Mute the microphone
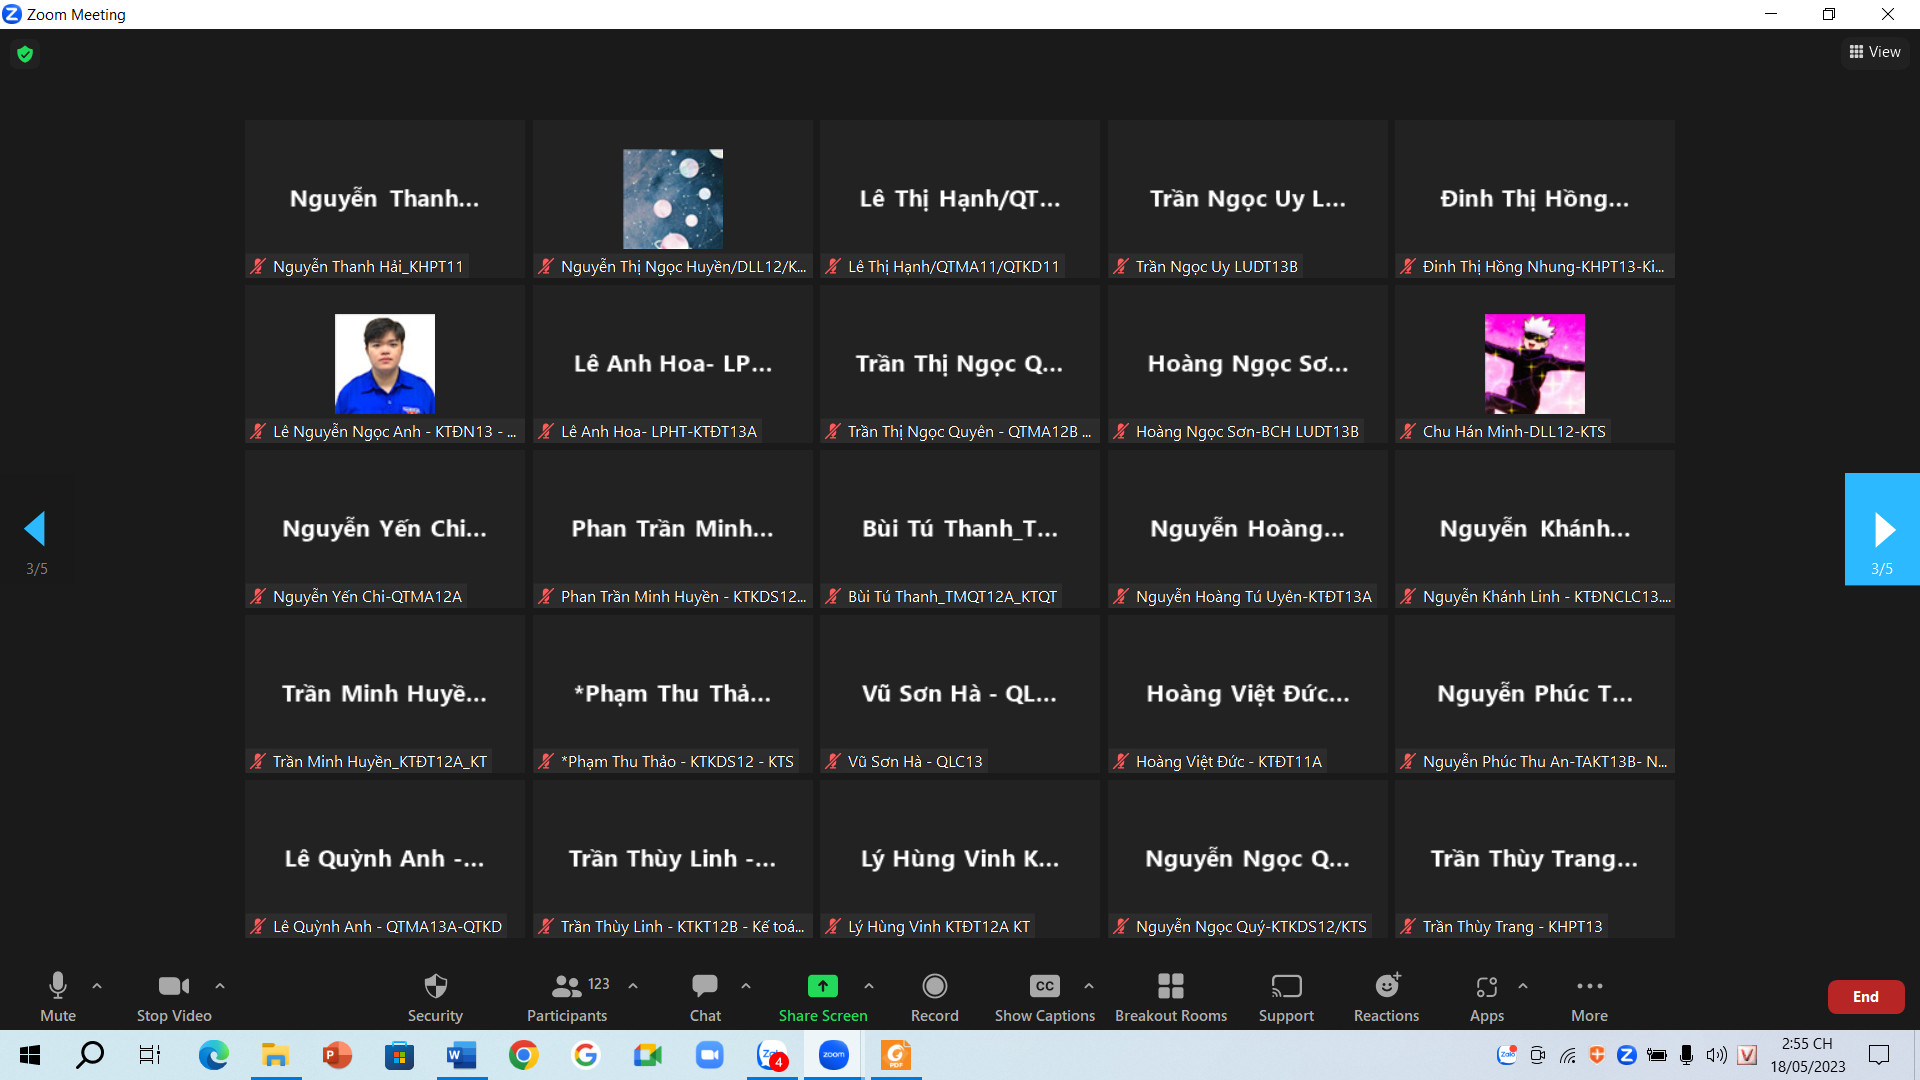The height and width of the screenshot is (1080, 1920). point(58,997)
